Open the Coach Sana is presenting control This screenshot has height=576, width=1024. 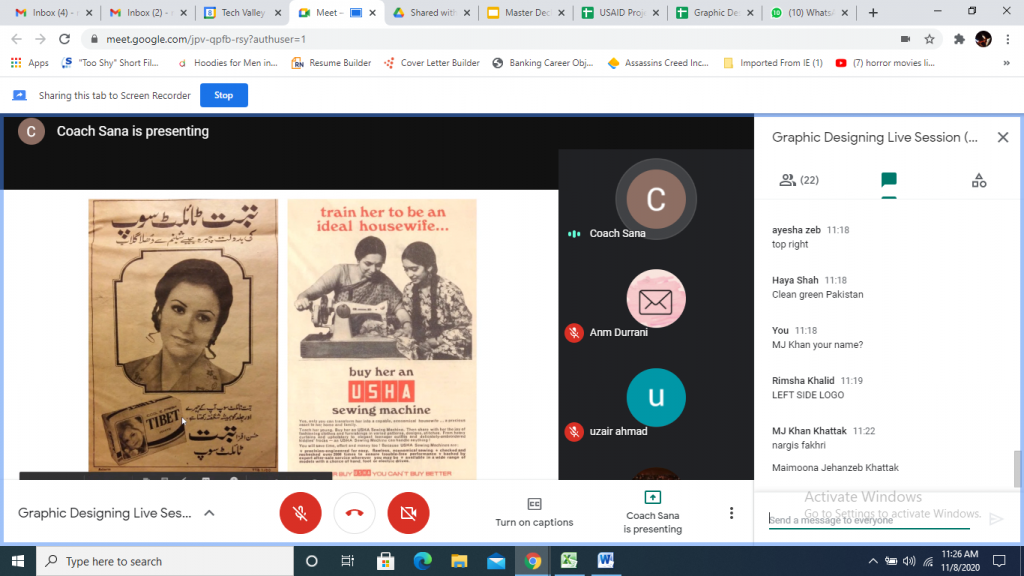(652, 513)
